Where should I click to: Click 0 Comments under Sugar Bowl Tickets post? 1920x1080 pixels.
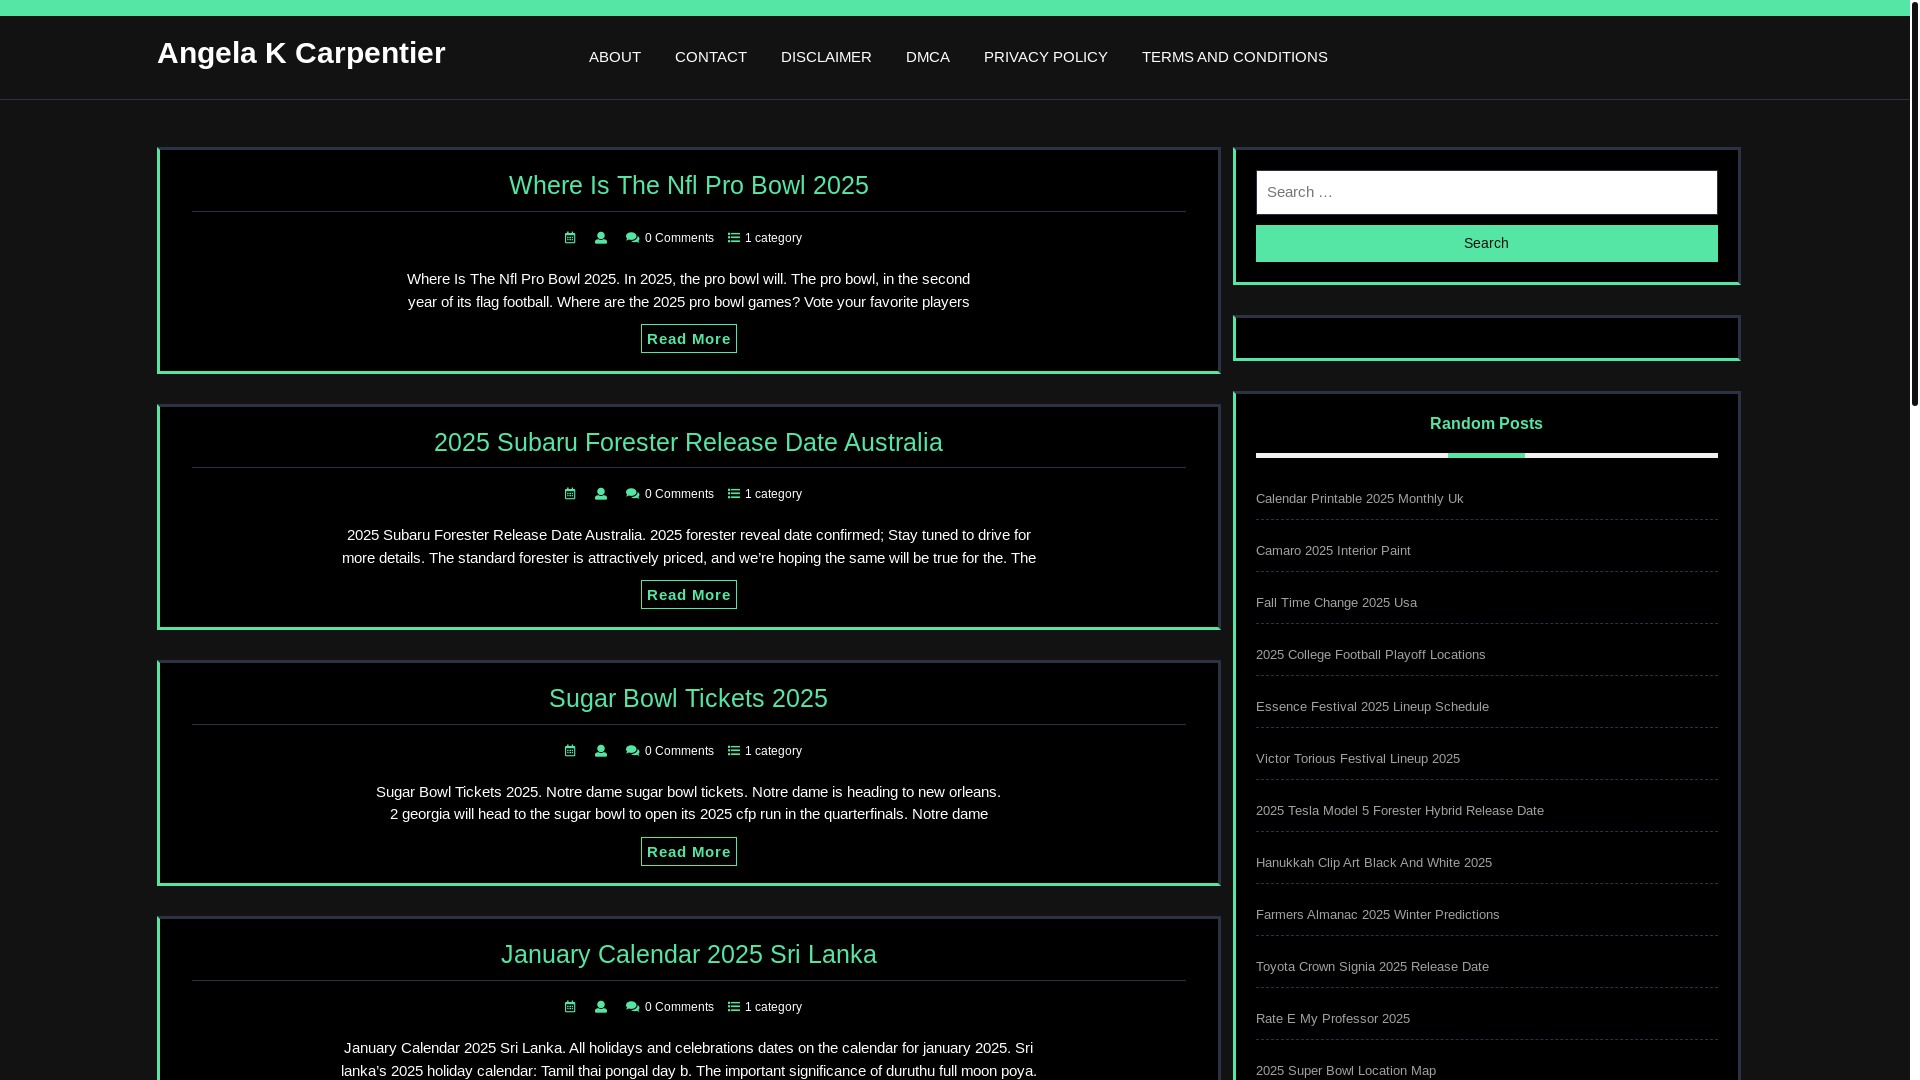[x=679, y=751]
